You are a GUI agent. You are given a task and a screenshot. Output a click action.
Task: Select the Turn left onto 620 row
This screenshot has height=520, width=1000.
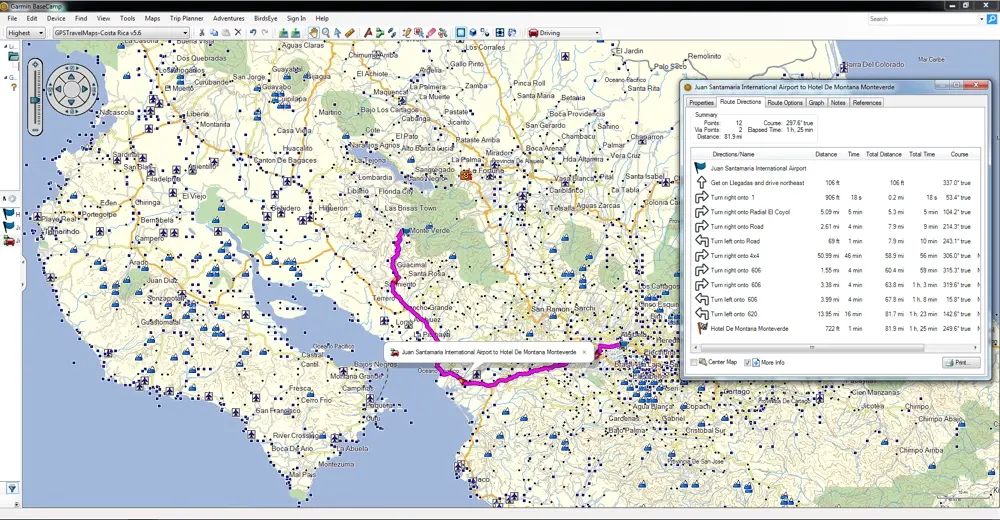tap(834, 314)
